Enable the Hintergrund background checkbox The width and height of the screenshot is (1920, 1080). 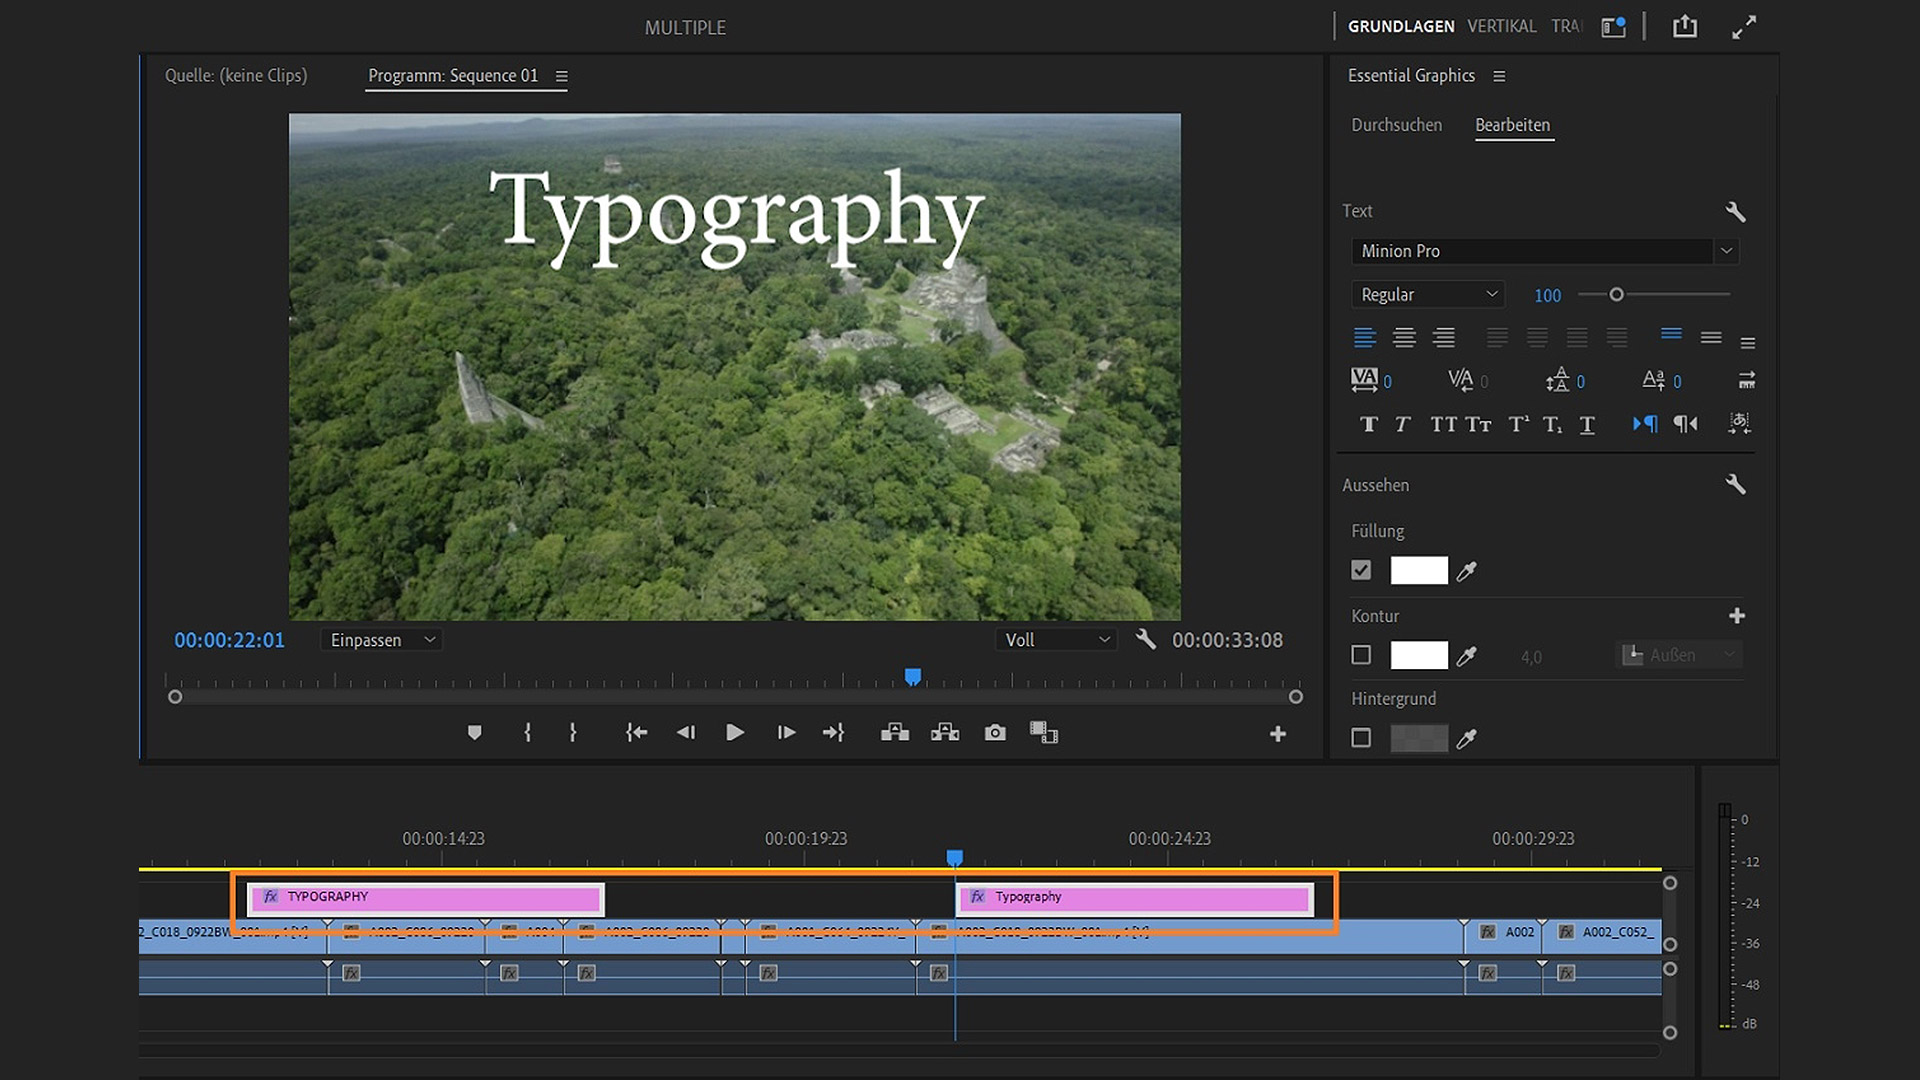1361,738
